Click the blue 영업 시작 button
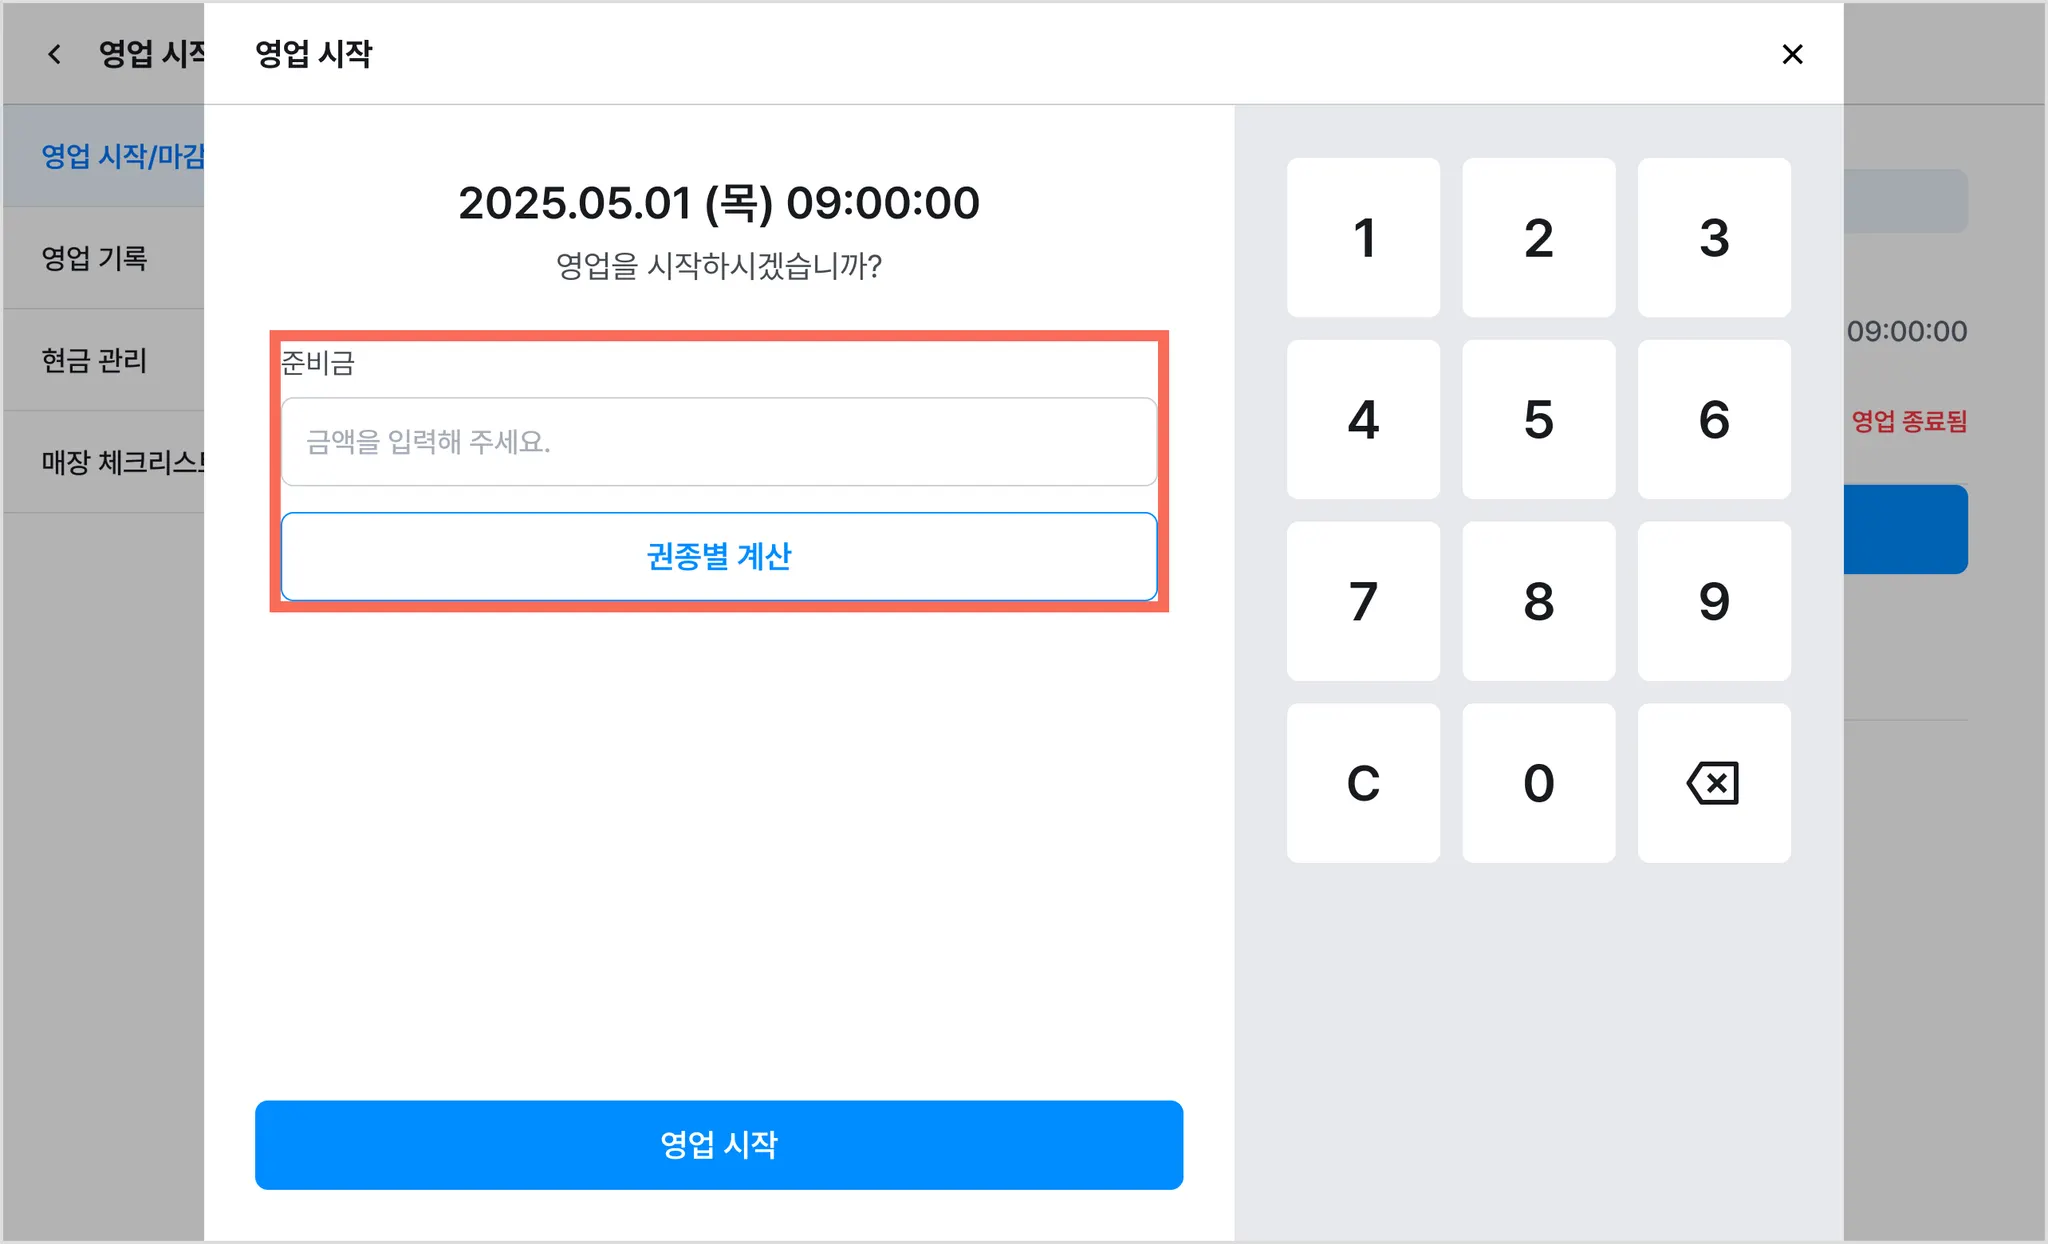 coord(718,1145)
